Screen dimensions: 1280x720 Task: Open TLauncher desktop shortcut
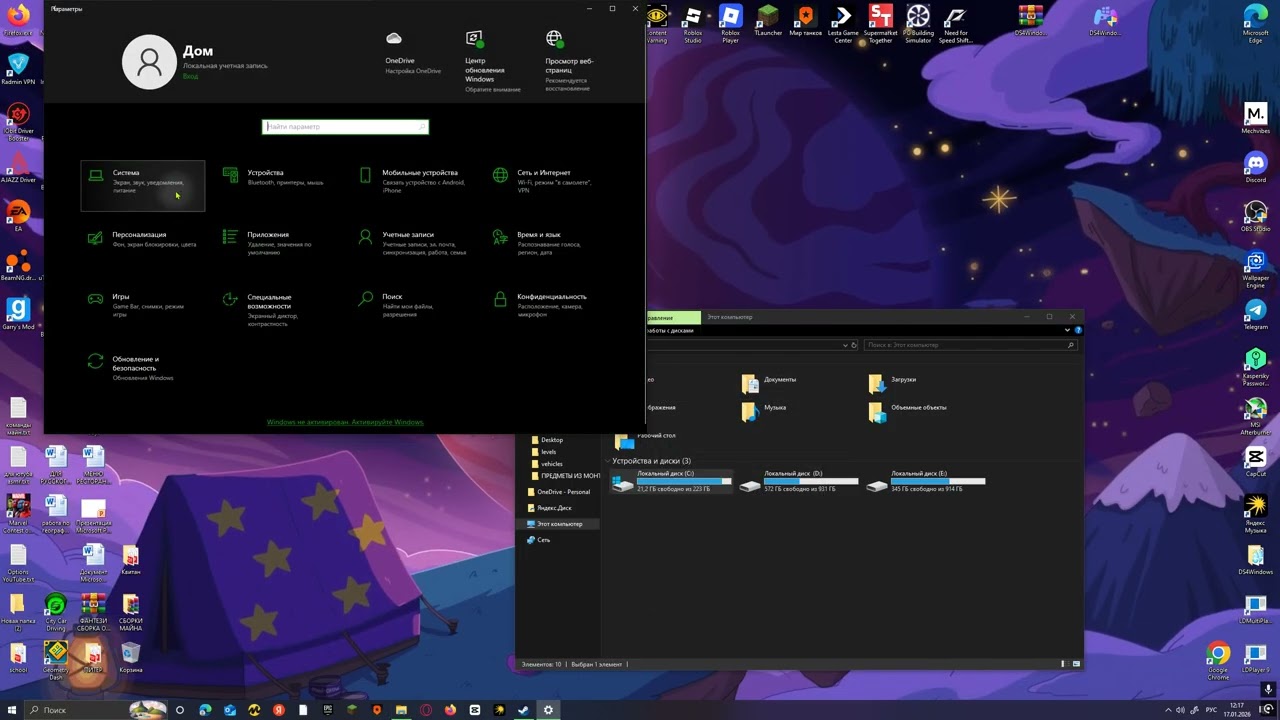tap(768, 21)
